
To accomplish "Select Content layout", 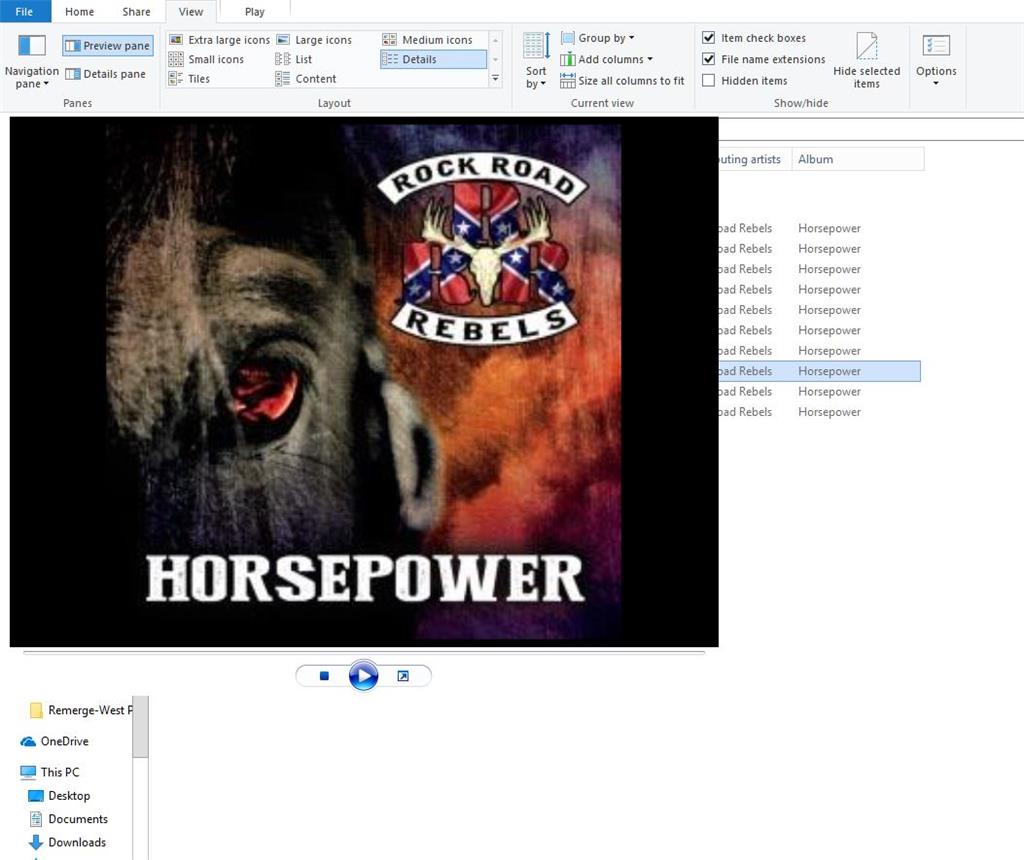I will tap(306, 79).
